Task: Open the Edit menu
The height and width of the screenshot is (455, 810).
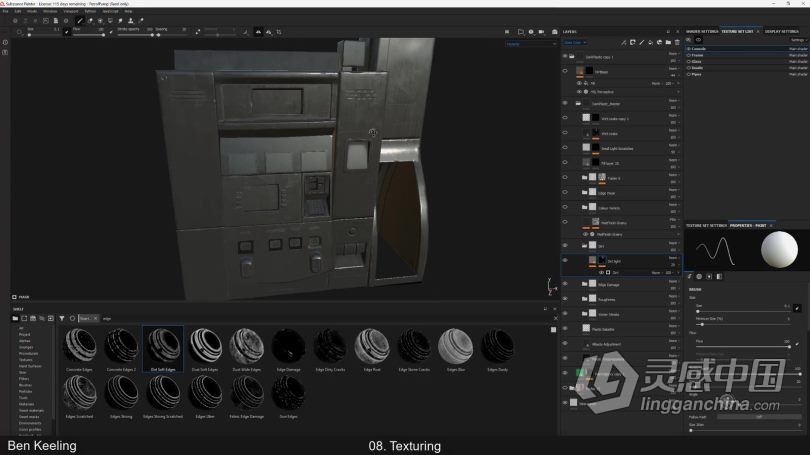Action: 18,11
